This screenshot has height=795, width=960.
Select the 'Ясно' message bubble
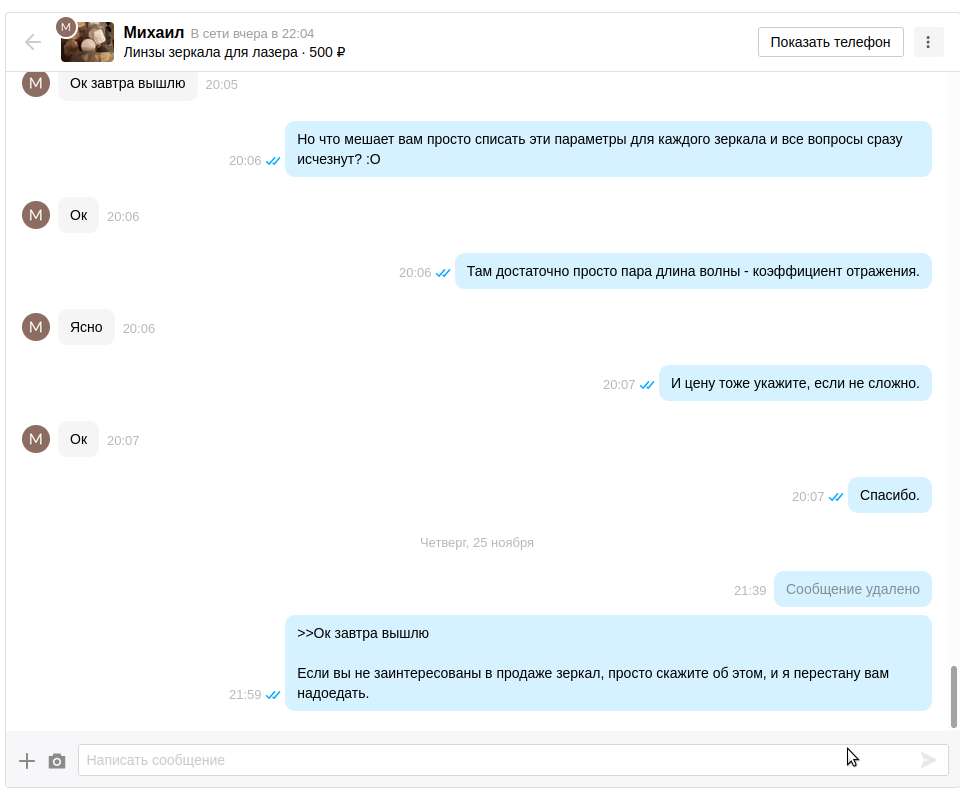86,327
